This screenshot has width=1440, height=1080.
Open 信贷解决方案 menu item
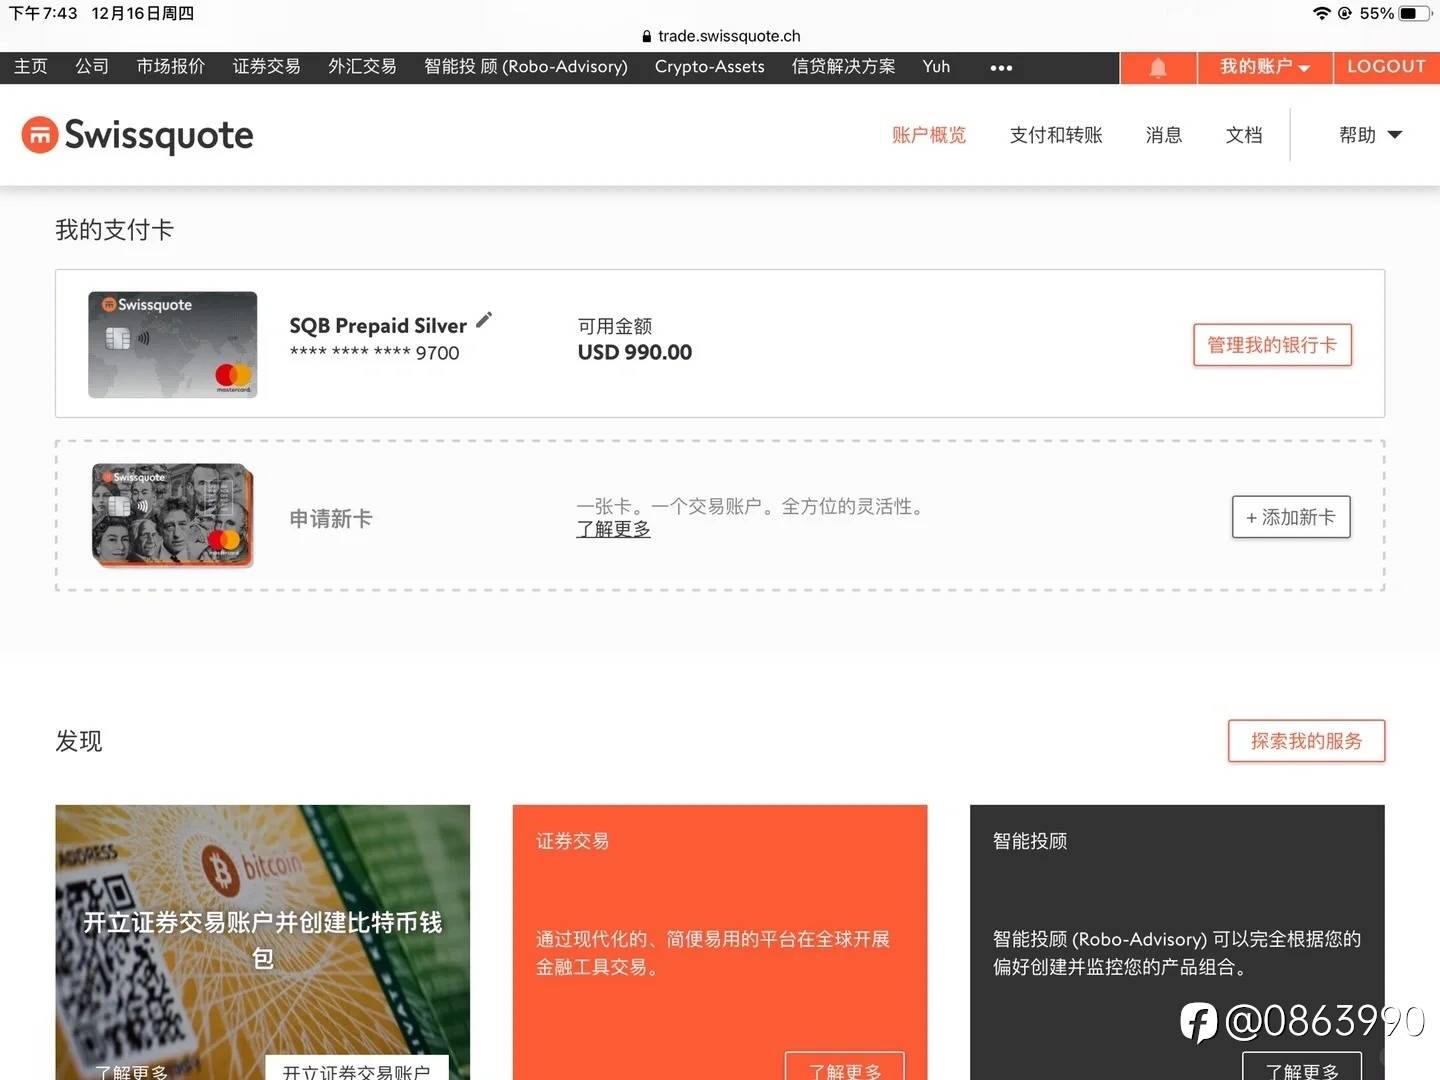point(844,66)
